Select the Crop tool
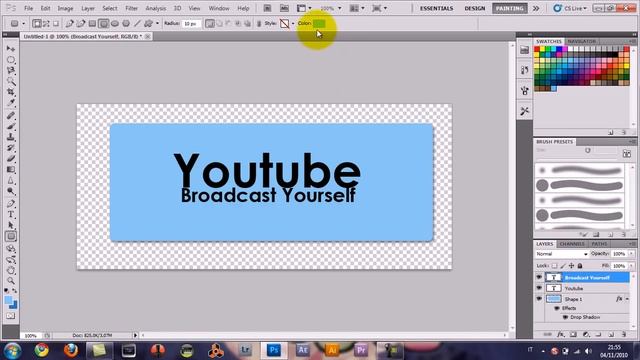The height and width of the screenshot is (360, 640). click(11, 92)
